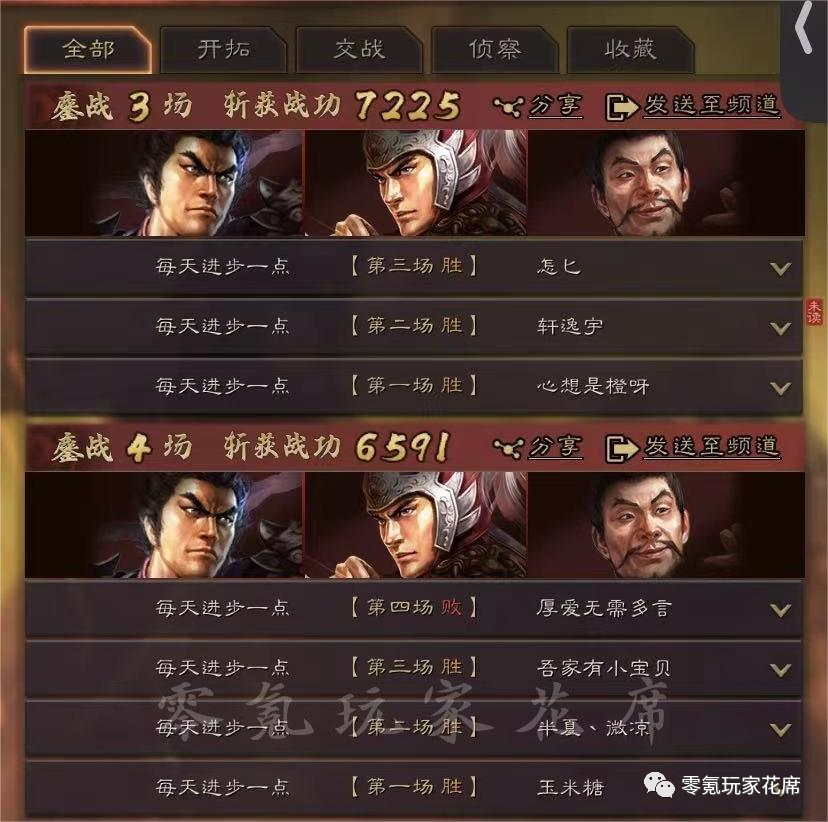Switch to the 开拓 tab
Image resolution: width=828 pixels, height=822 pixels.
click(223, 50)
